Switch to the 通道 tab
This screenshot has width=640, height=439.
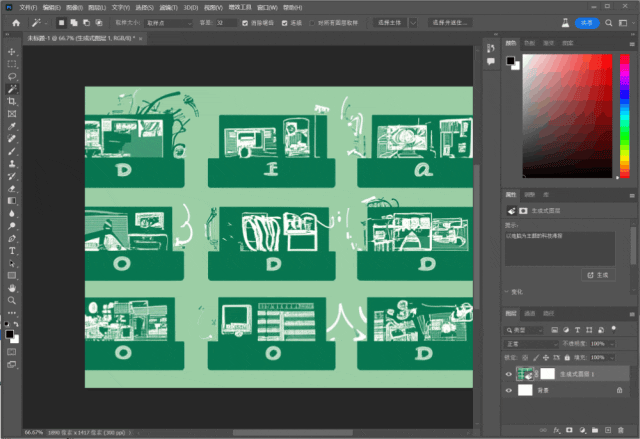pos(530,313)
